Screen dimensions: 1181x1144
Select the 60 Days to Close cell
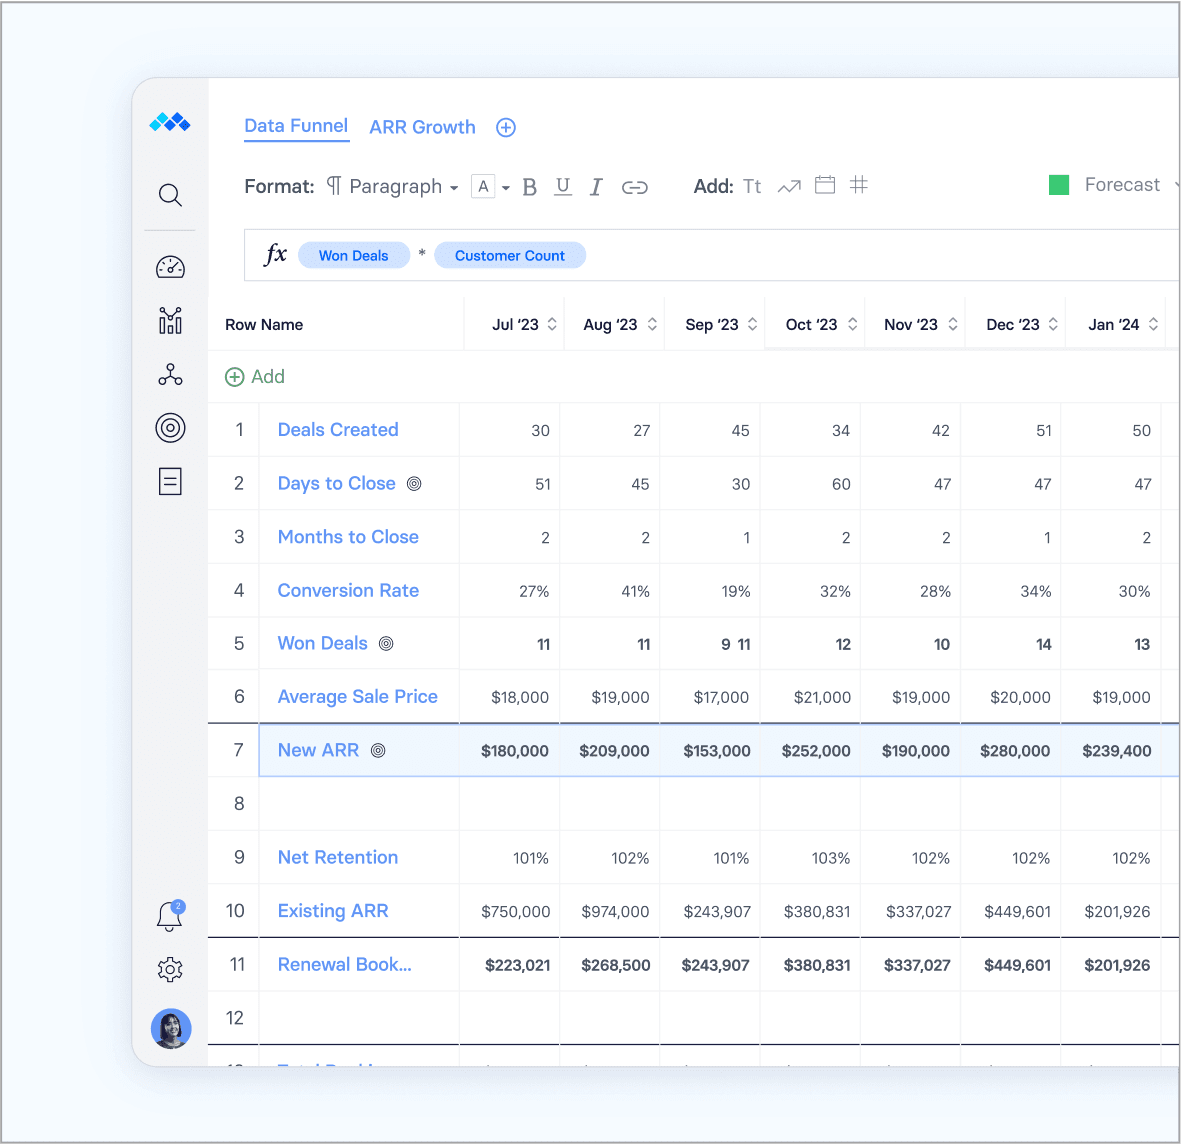point(810,484)
